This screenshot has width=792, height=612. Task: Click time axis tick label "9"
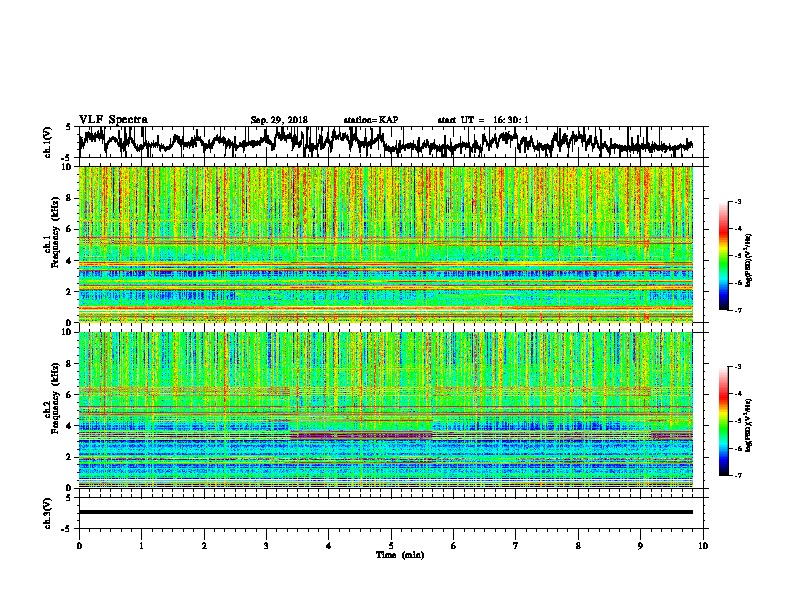pos(640,546)
